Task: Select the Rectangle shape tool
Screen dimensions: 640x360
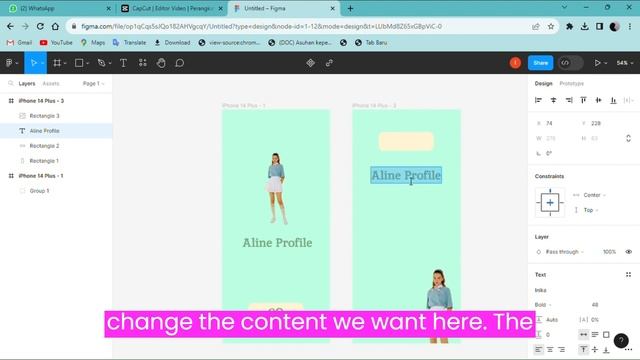Action: (x=79, y=63)
